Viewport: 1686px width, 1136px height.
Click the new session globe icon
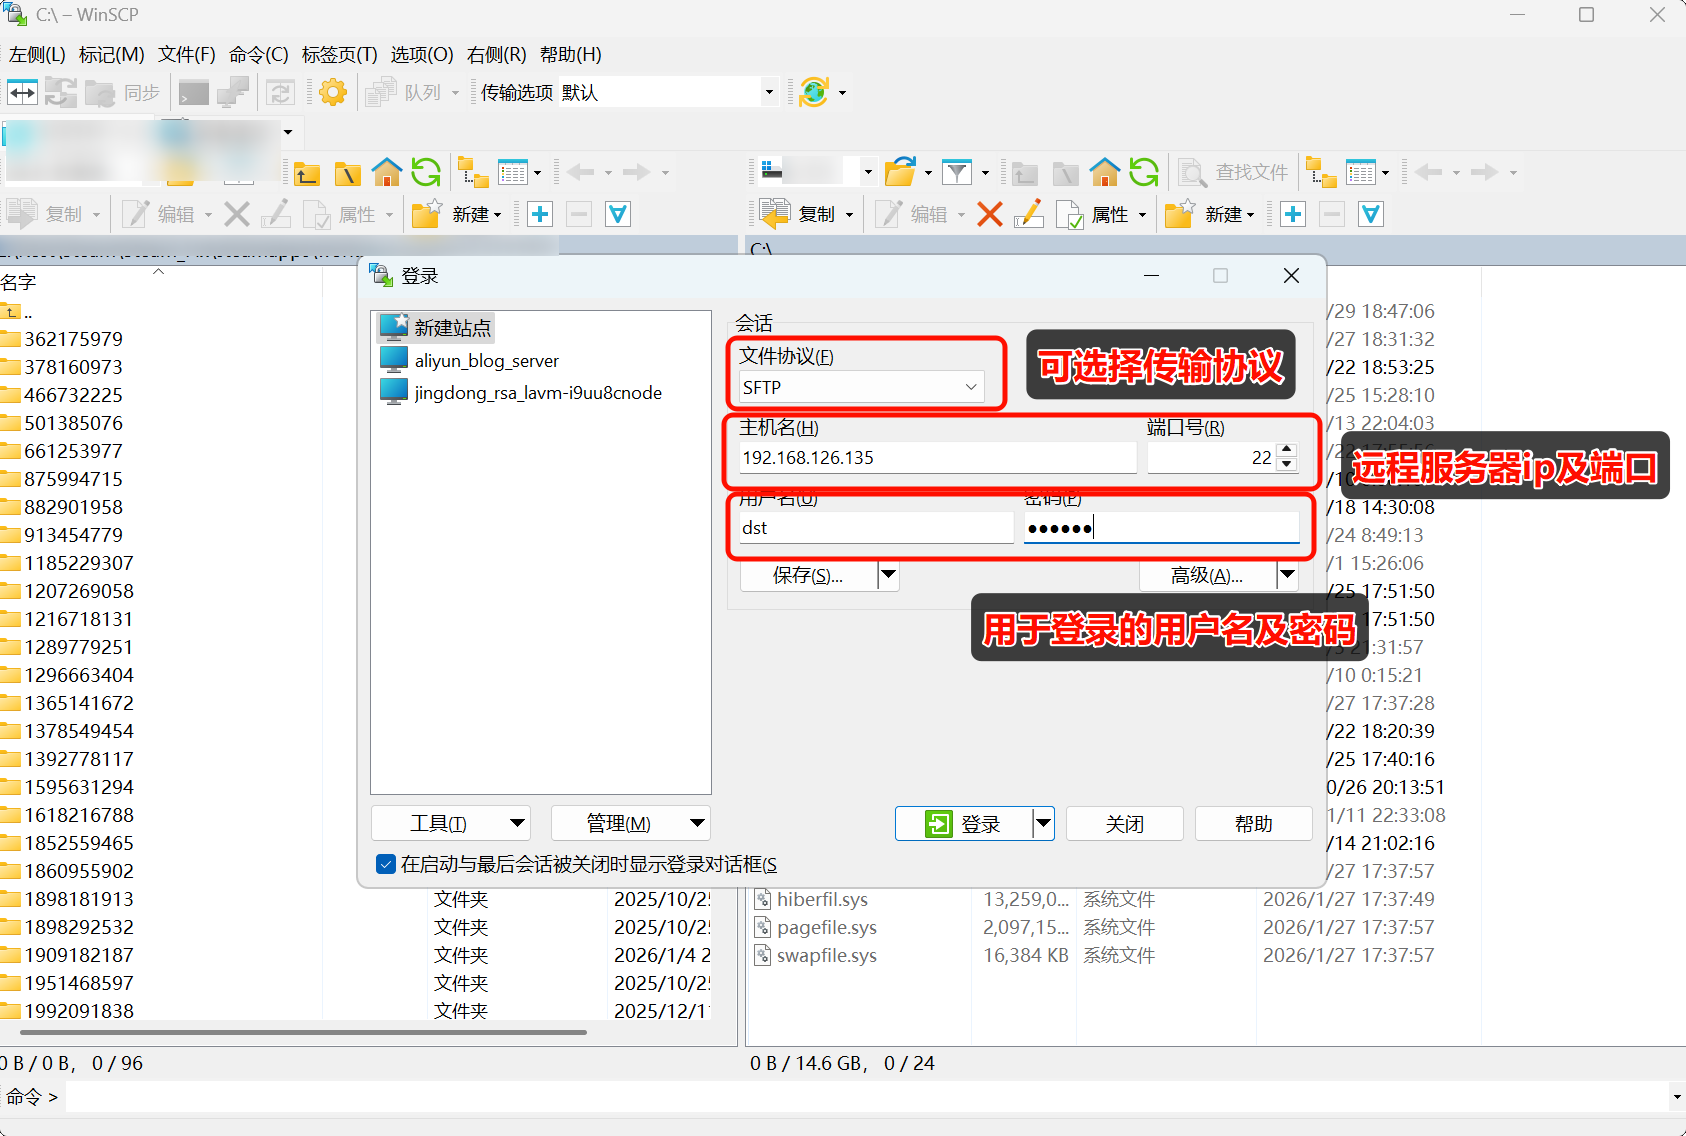coord(814,93)
